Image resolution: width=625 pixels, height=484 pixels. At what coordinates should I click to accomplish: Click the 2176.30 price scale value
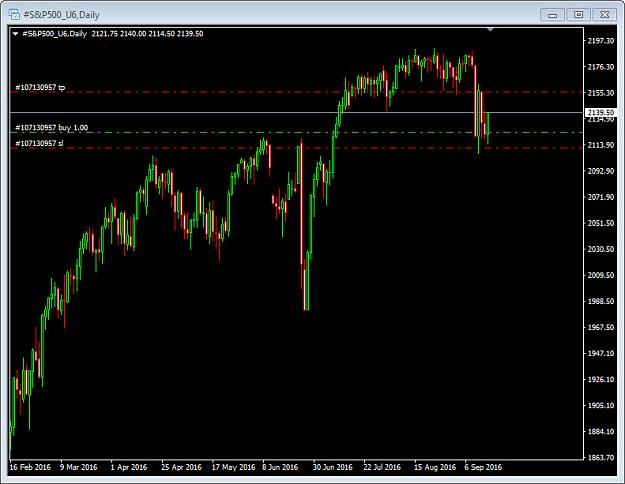click(x=601, y=67)
